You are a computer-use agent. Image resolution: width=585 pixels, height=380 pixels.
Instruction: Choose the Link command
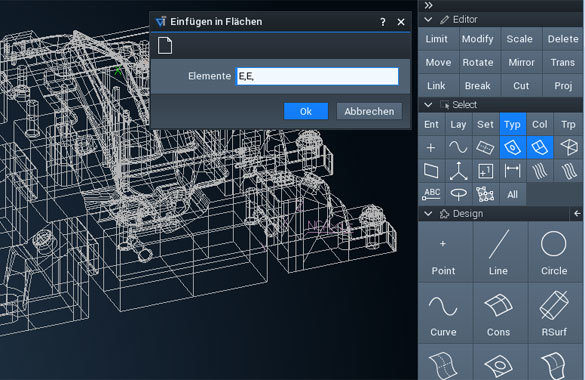[438, 86]
